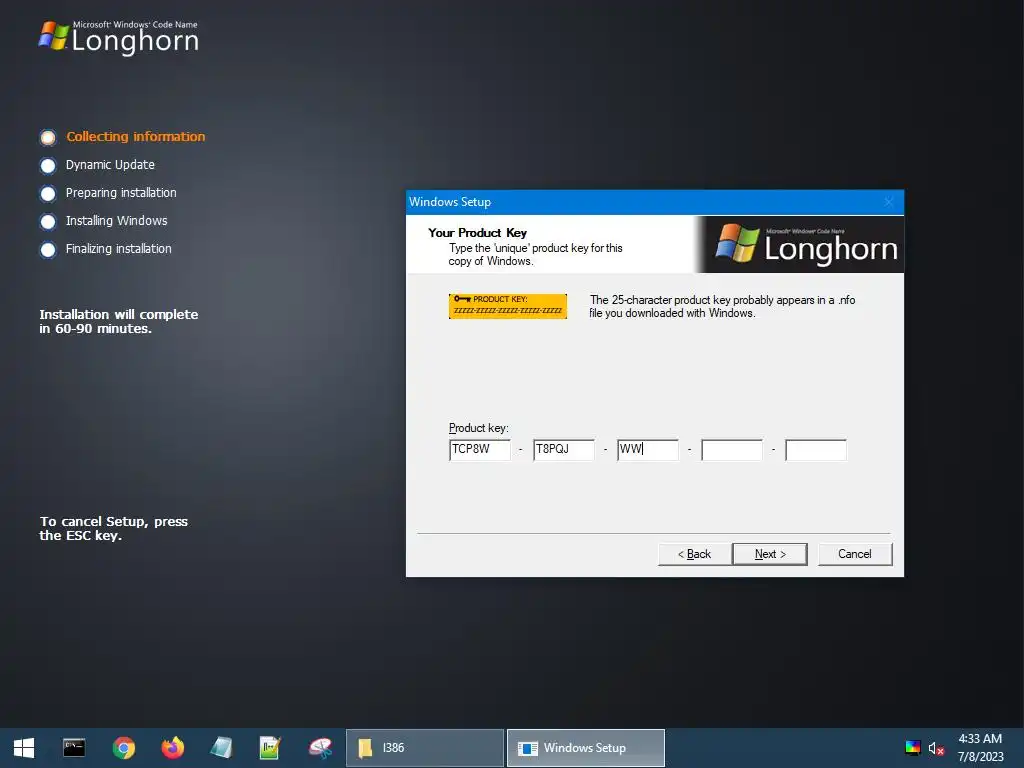The image size is (1024, 768).
Task: Click the yellow PRODUCT KEY sticker image
Action: pyautogui.click(x=507, y=306)
